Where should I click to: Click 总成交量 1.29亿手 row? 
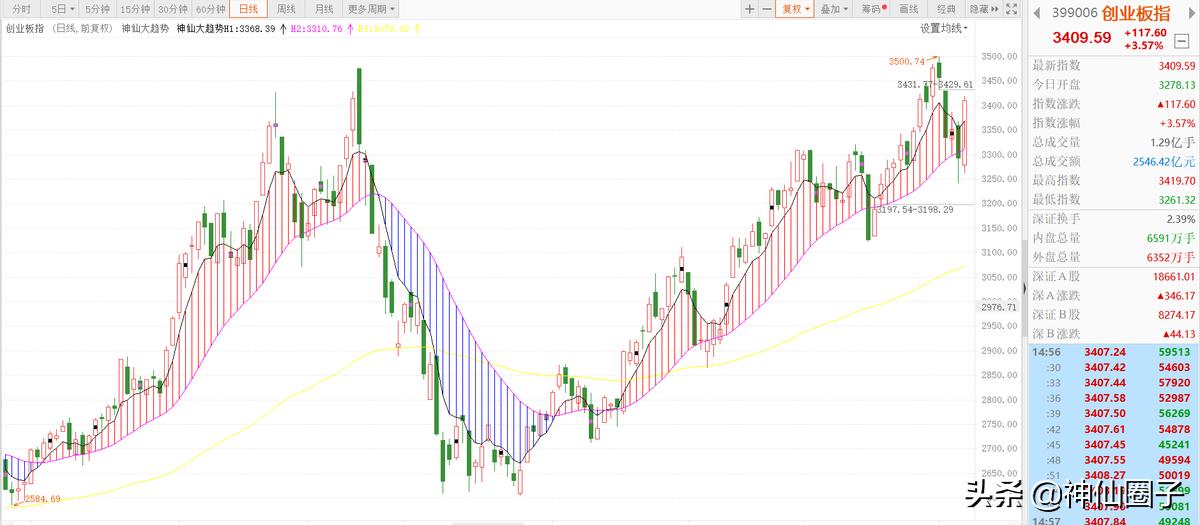pyautogui.click(x=1113, y=142)
